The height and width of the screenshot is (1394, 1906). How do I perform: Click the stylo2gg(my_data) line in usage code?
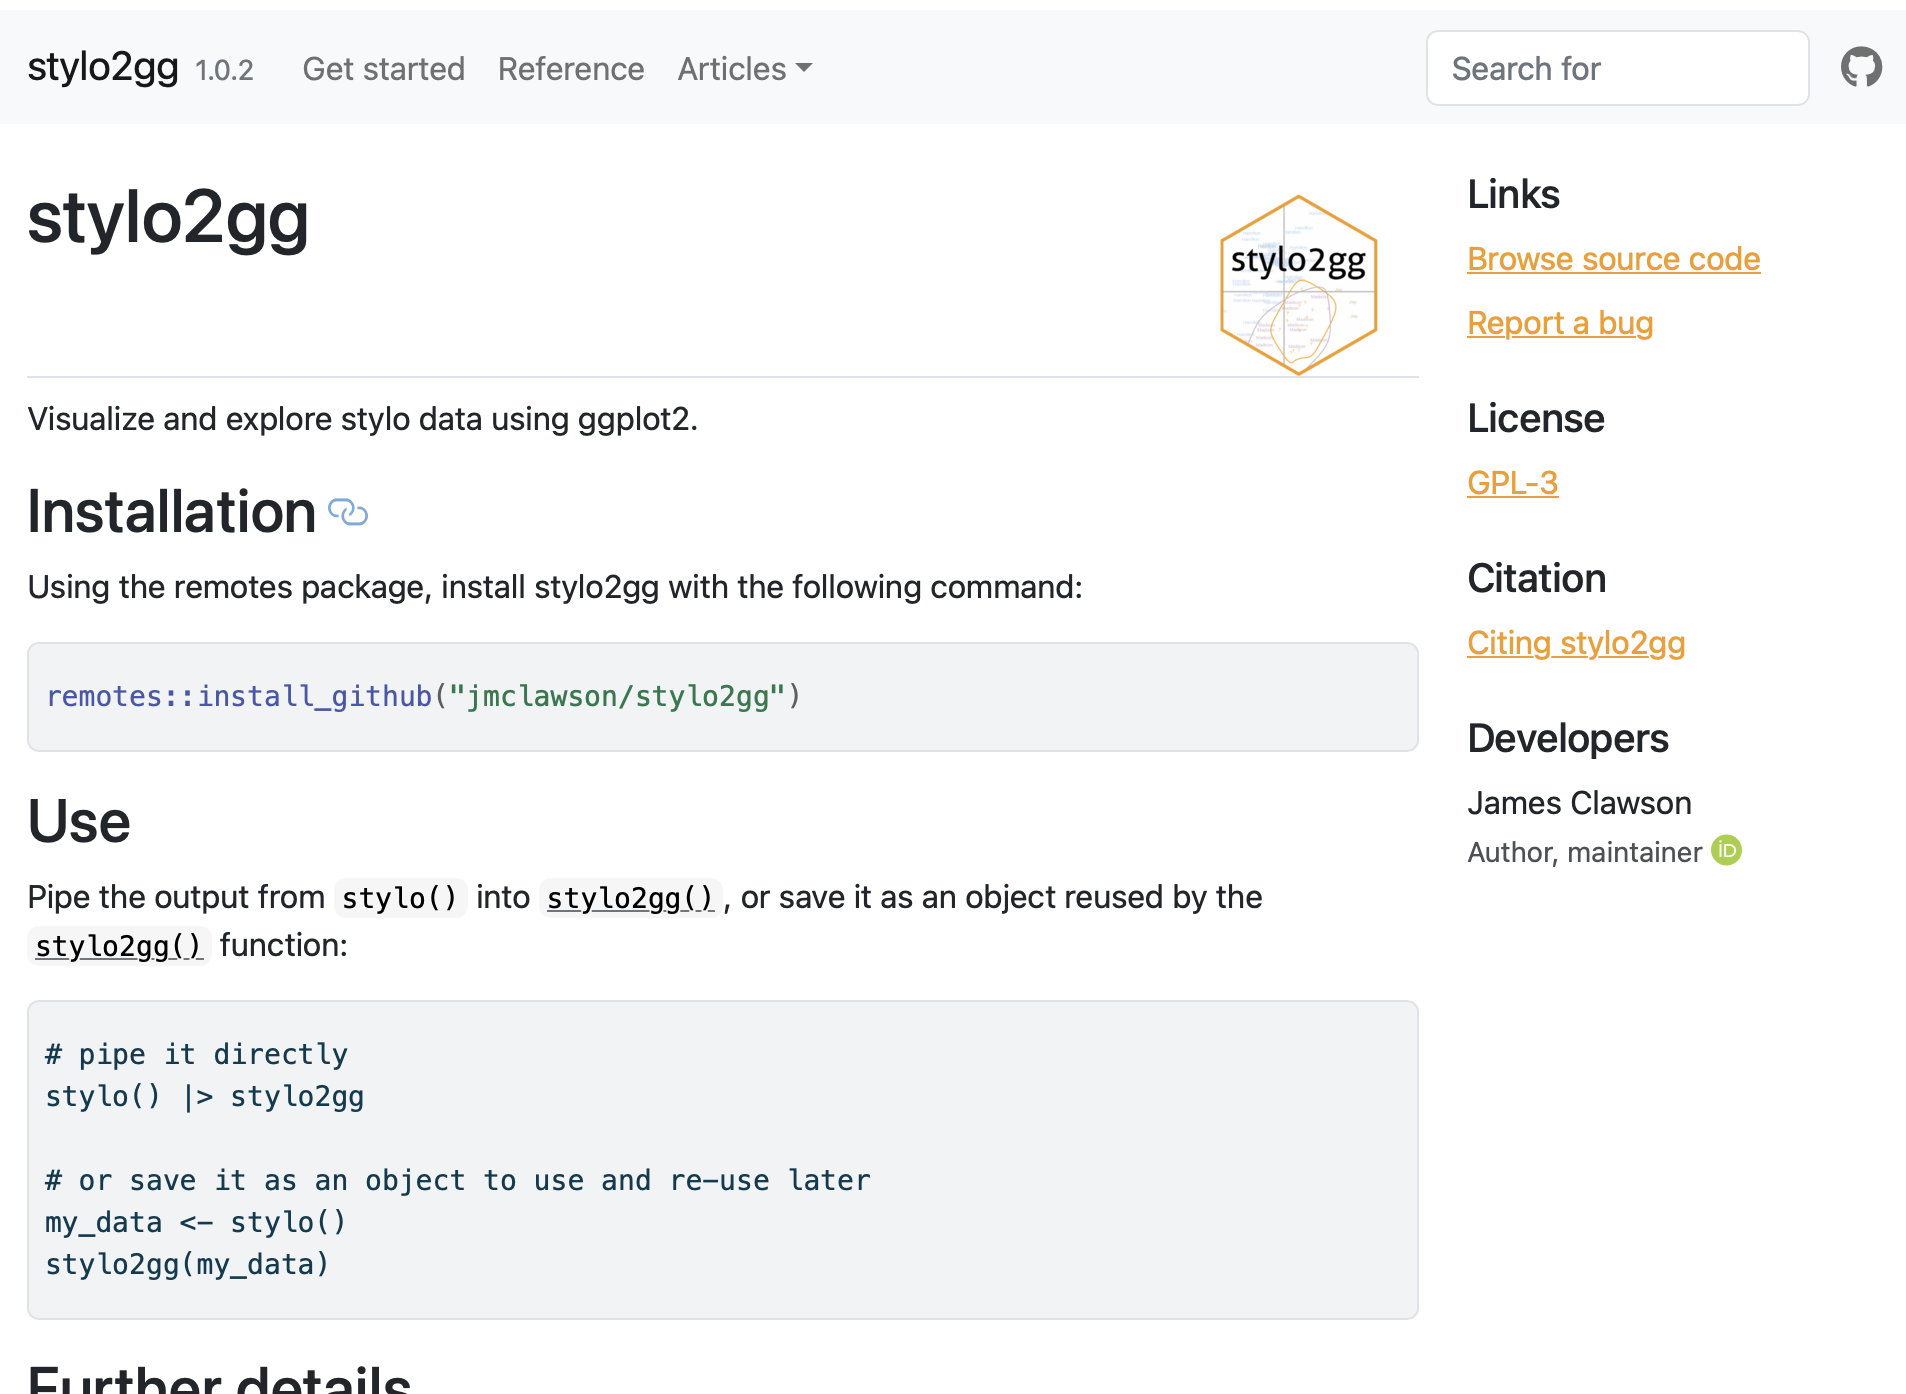point(187,1264)
